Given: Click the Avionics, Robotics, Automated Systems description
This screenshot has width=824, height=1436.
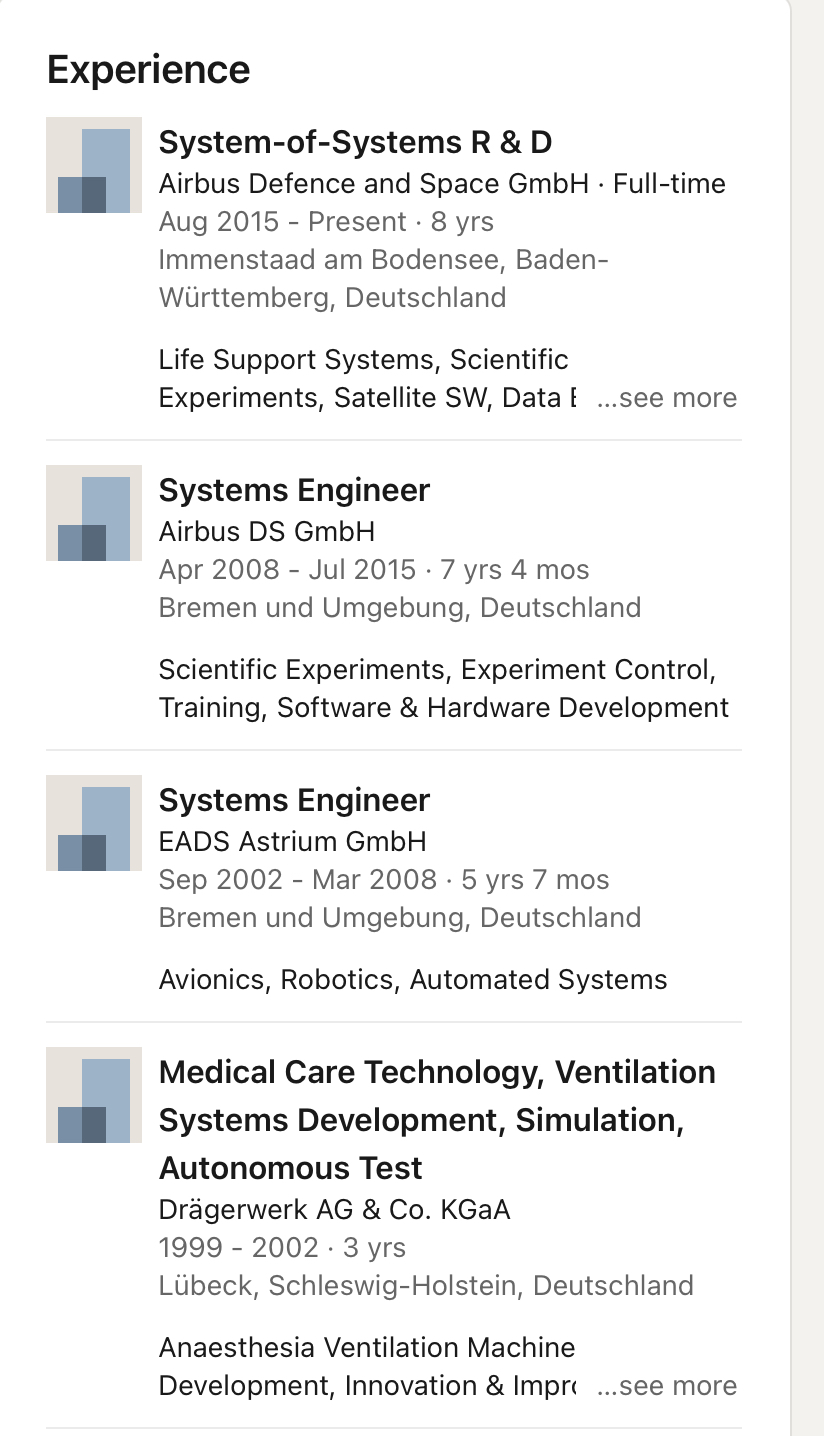Looking at the screenshot, I should pos(412,980).
